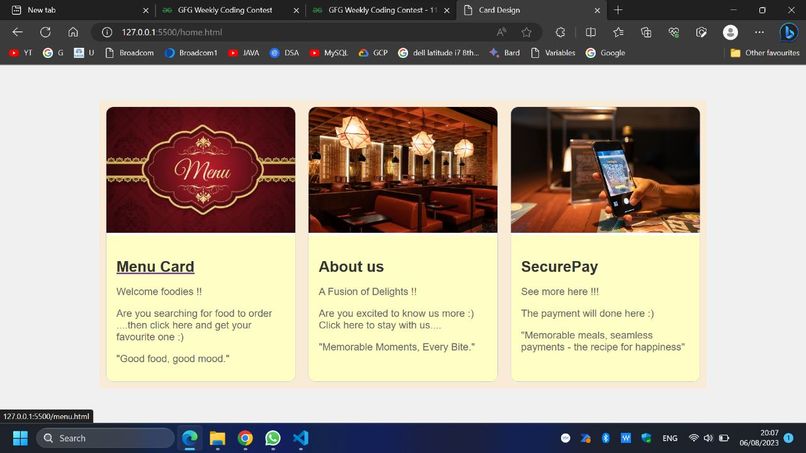The image size is (806, 453).
Task: Open the Broadcom bookmark
Action: 130,53
